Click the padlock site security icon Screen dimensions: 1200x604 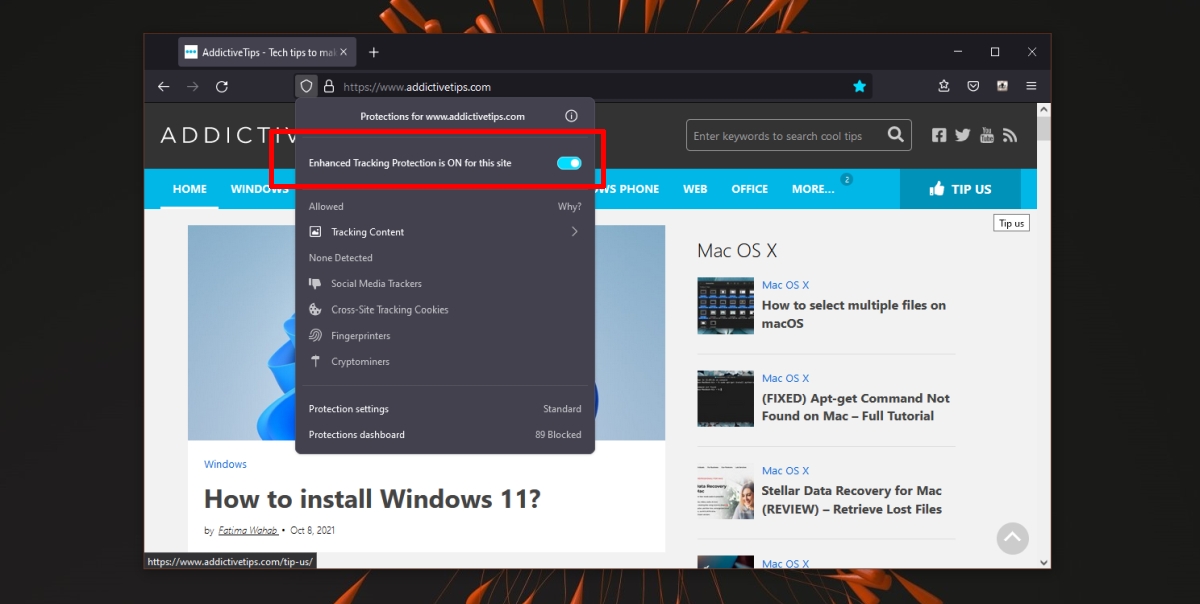[328, 87]
